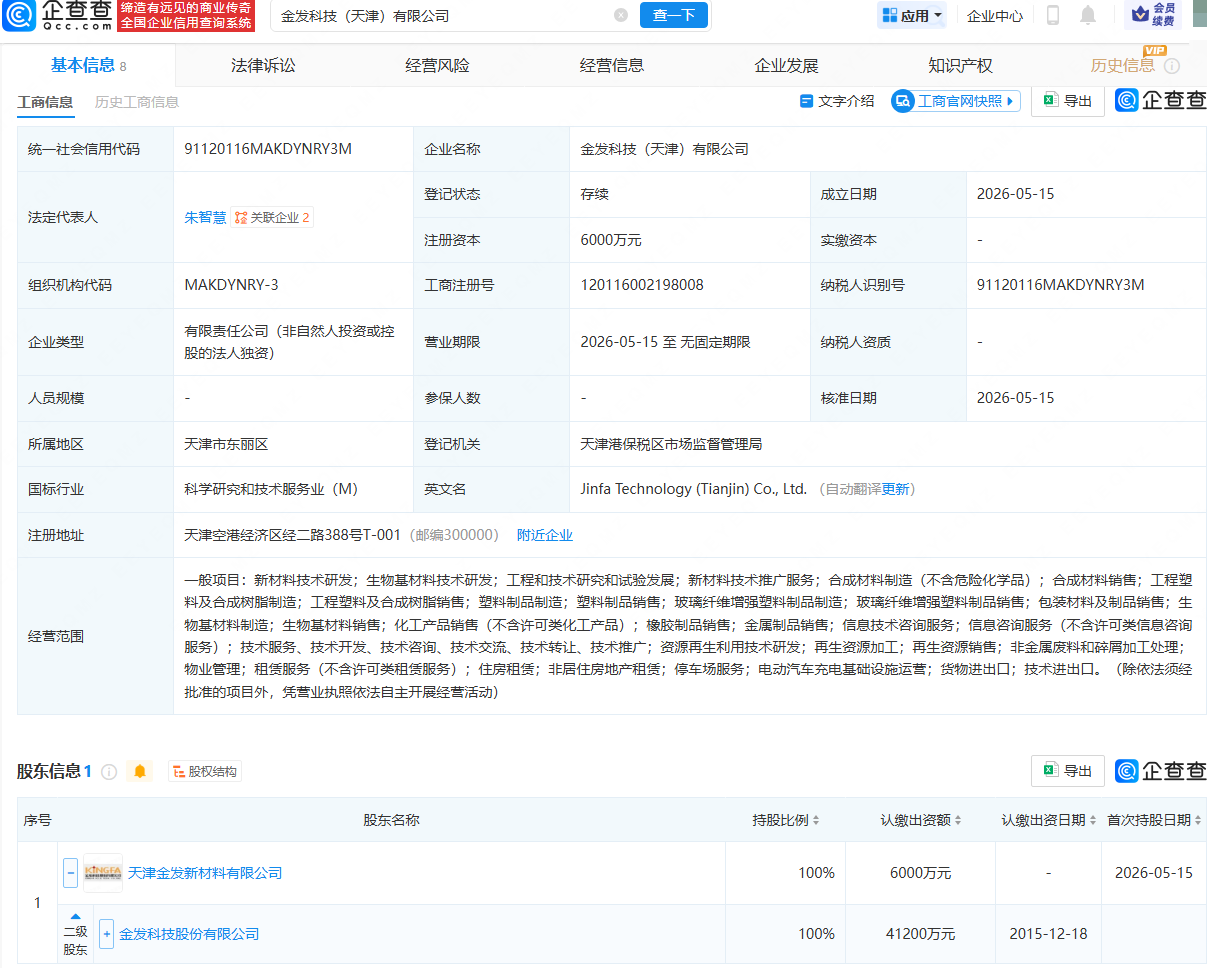Open 金发科技股份有限公司 link
1207x968 pixels.
click(x=189, y=934)
